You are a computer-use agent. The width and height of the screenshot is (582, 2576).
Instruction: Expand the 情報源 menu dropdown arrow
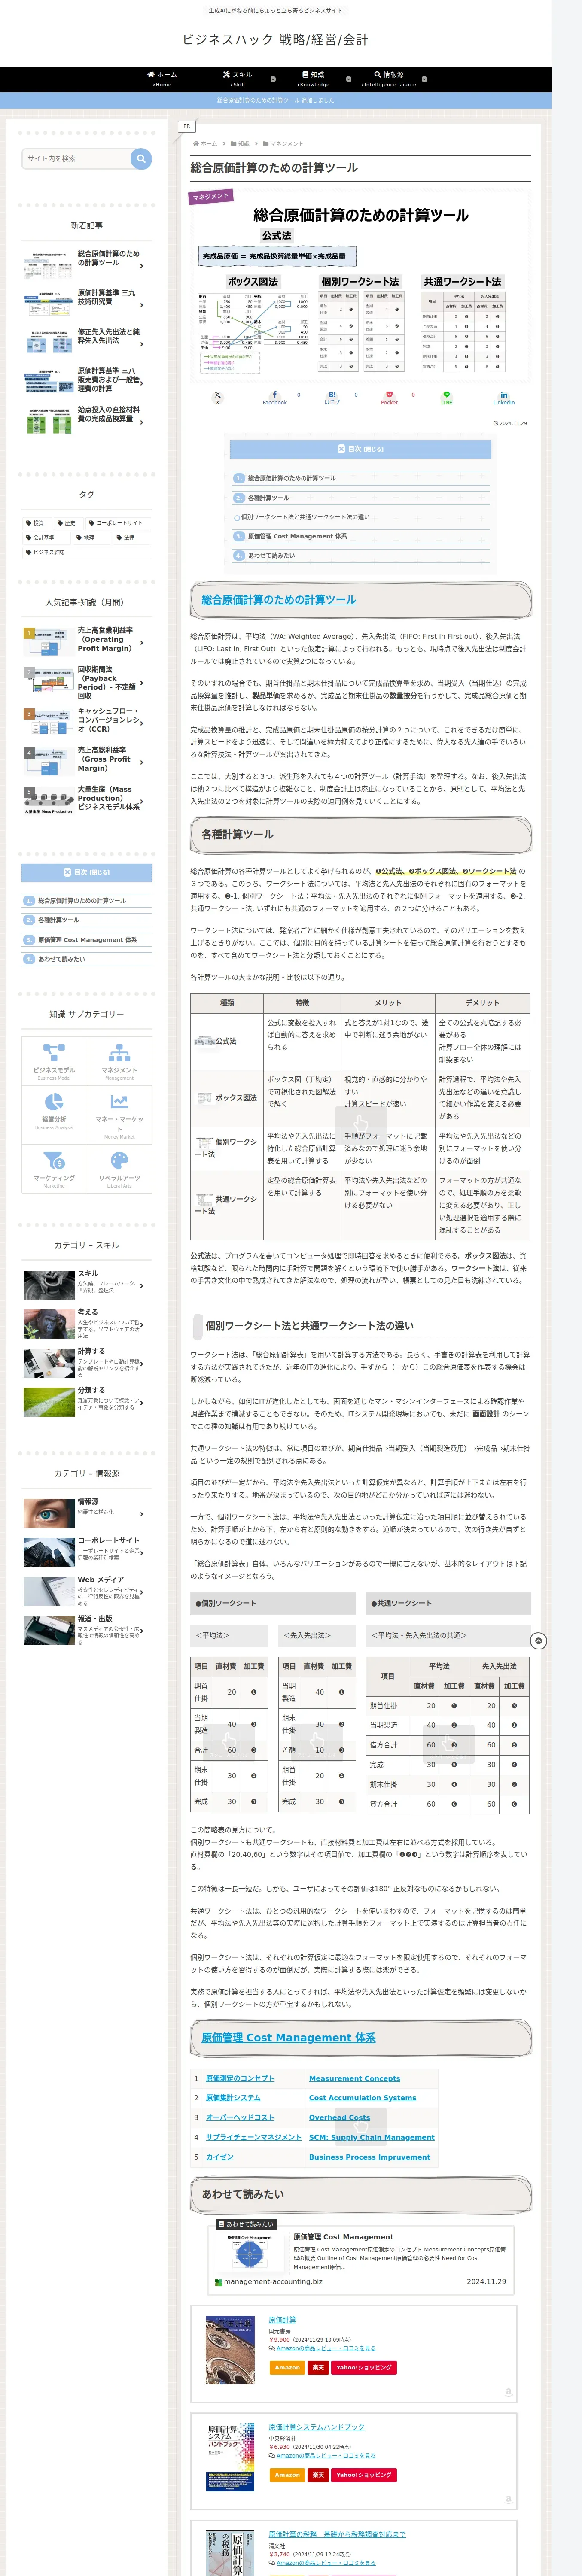pyautogui.click(x=424, y=79)
